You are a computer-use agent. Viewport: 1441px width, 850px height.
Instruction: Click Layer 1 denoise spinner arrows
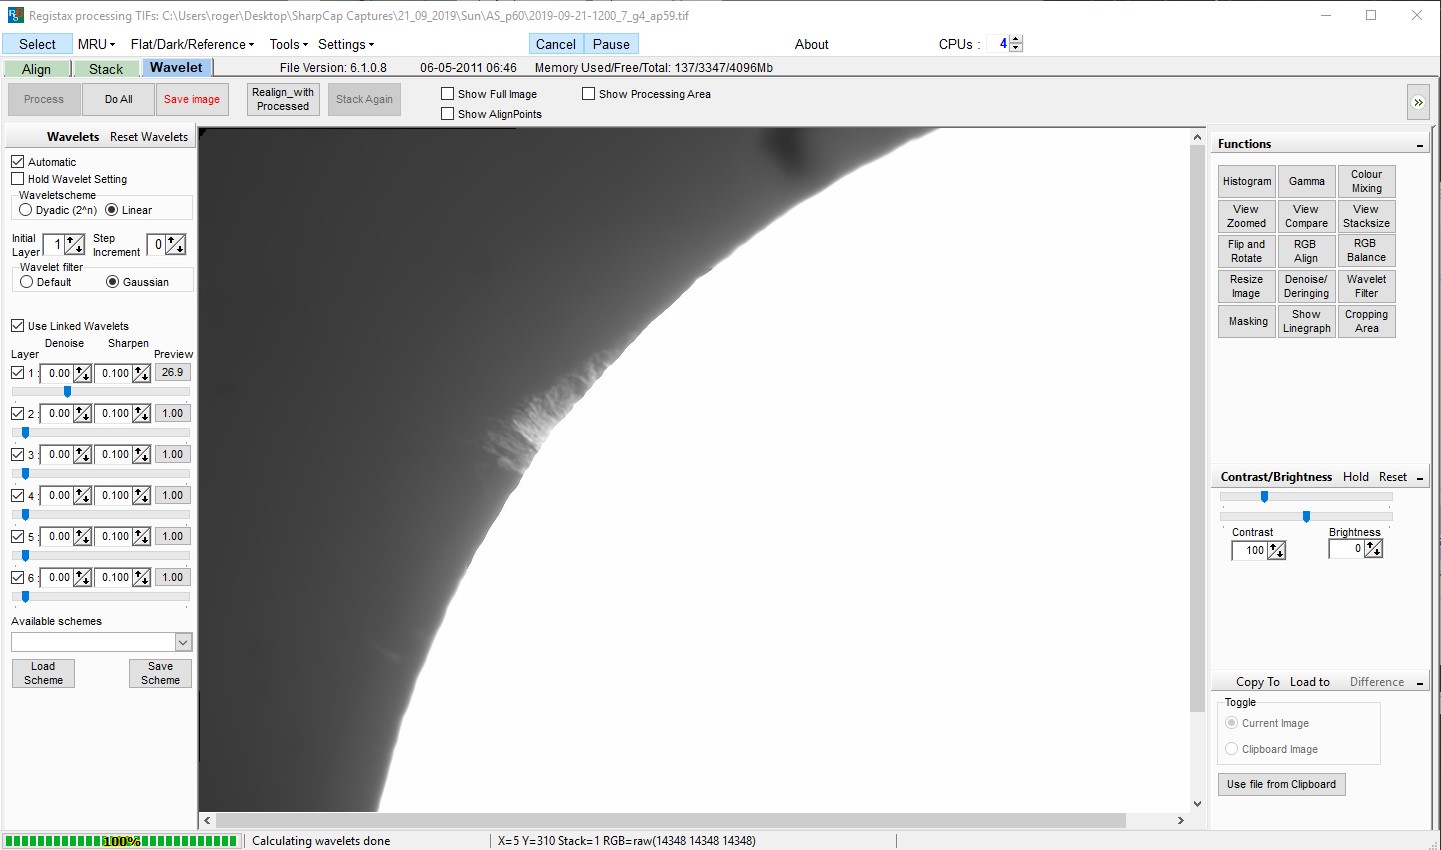pyautogui.click(x=82, y=373)
